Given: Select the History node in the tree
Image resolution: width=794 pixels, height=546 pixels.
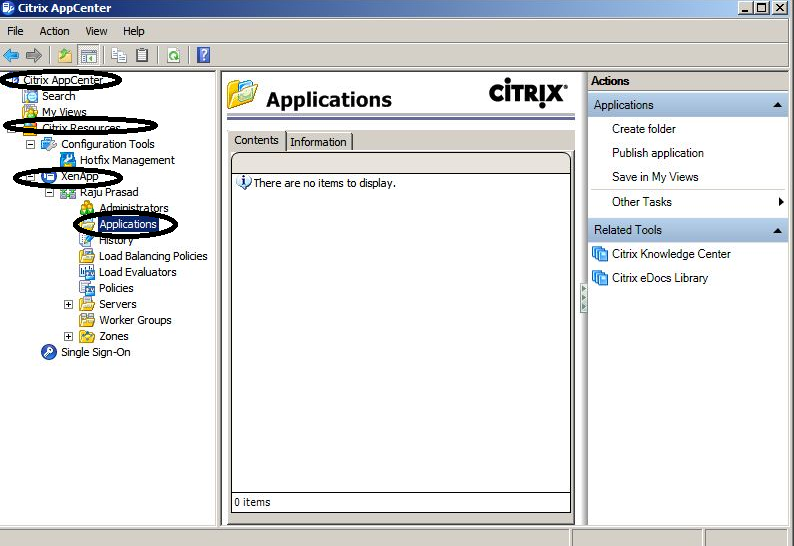Looking at the screenshot, I should (116, 241).
